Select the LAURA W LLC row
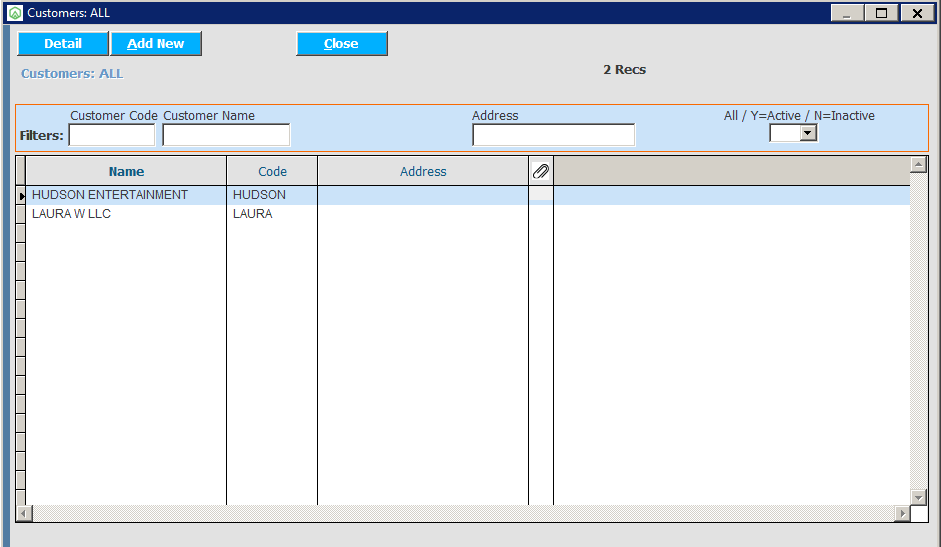Screen dimensions: 941x547 (468, 214)
